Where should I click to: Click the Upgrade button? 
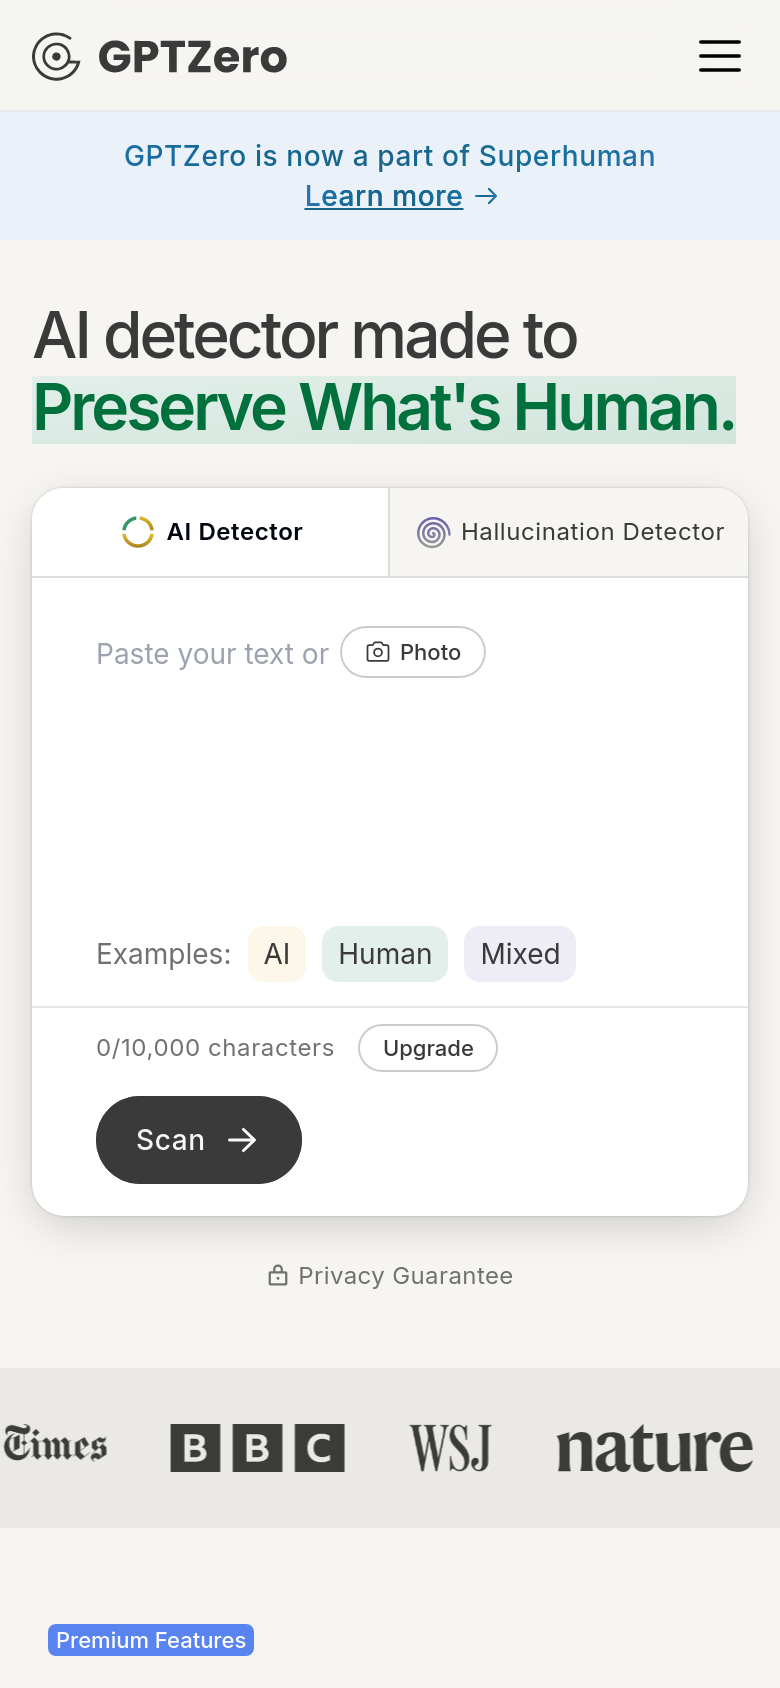point(428,1048)
